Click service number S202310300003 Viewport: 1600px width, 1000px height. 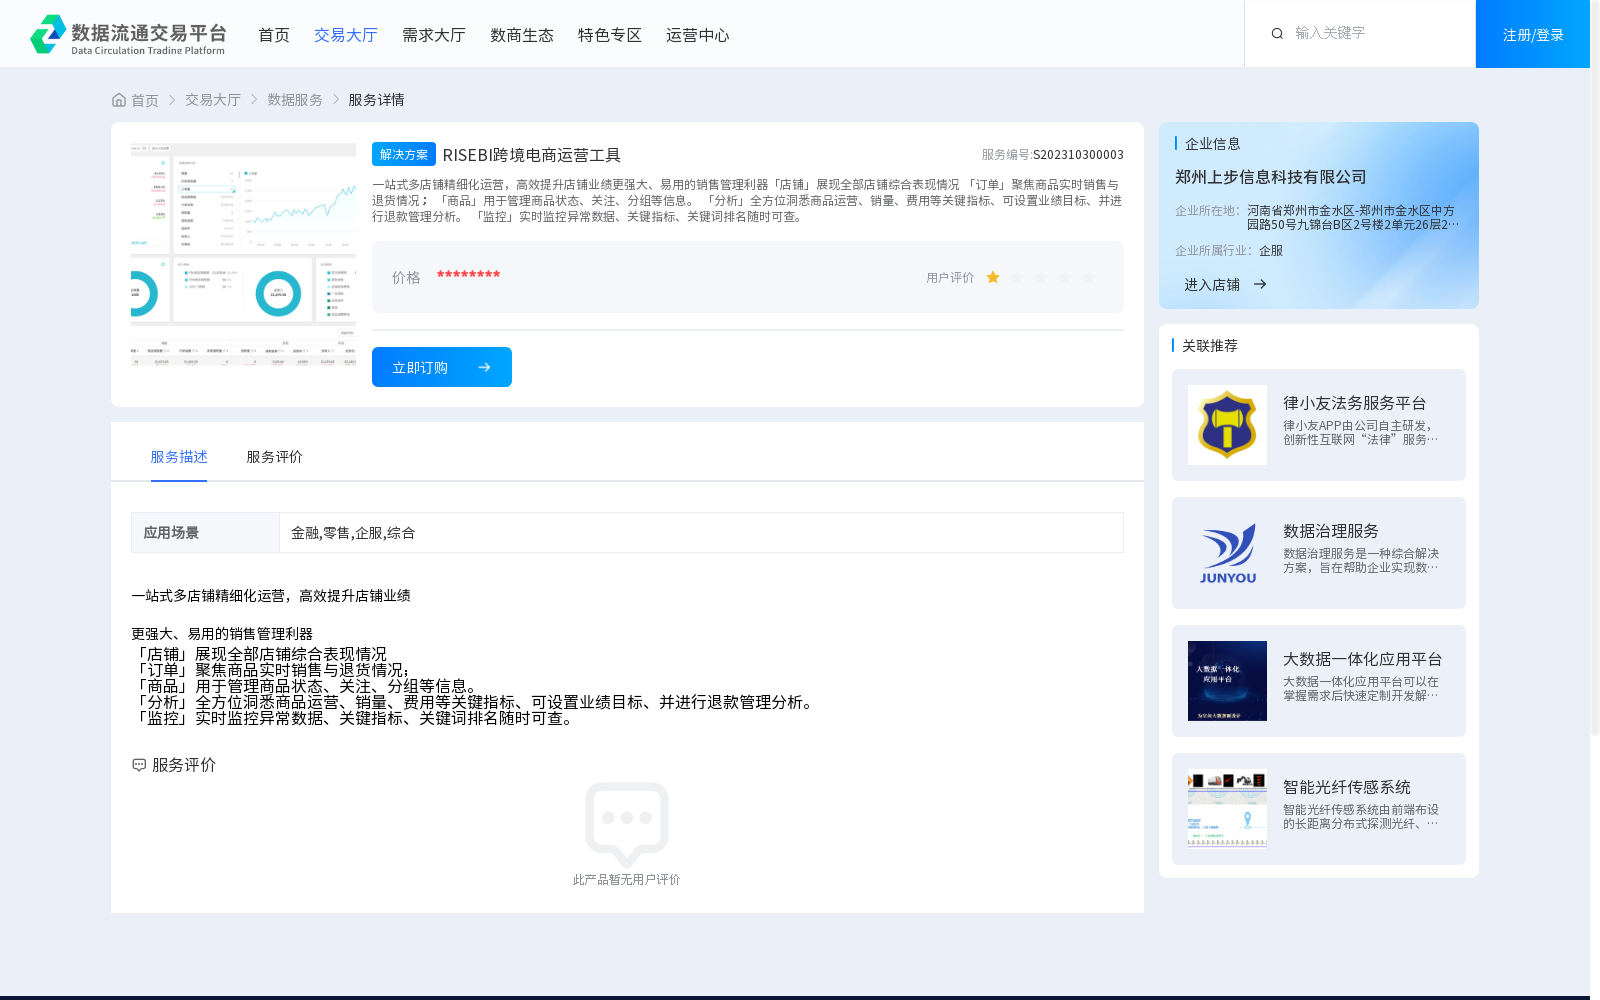1078,155
